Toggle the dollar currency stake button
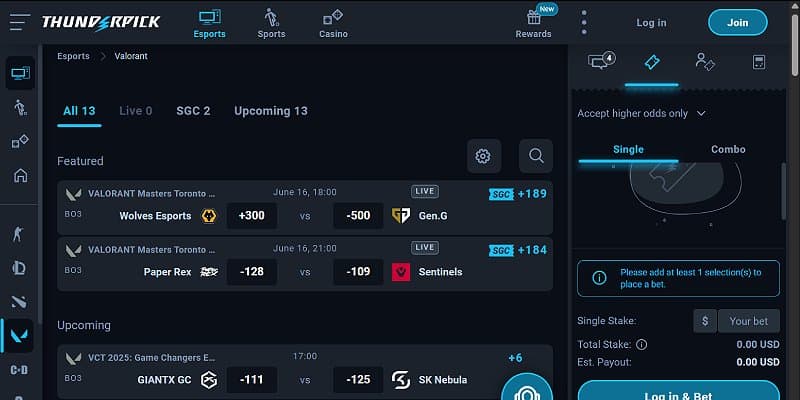Viewport: 800px width, 400px height. pos(705,321)
